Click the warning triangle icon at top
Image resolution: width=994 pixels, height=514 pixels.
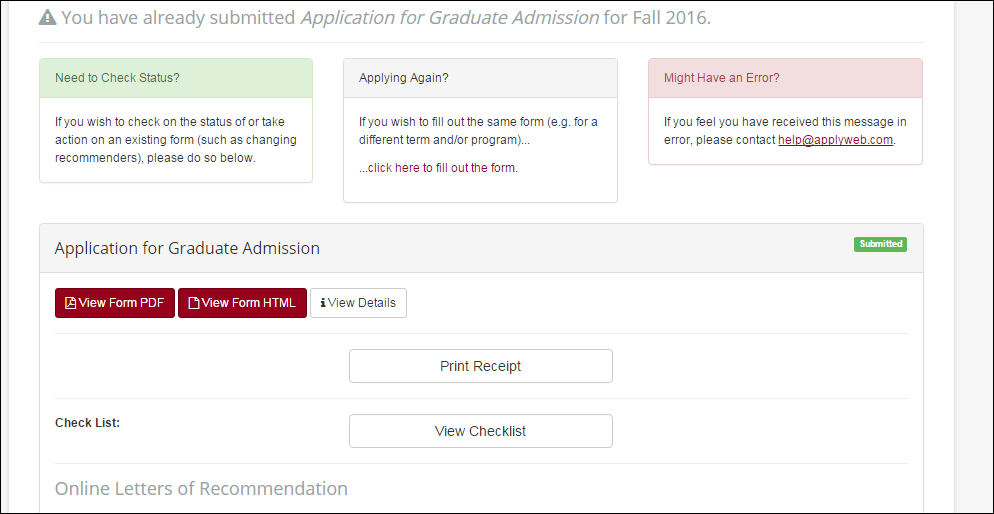[x=47, y=18]
